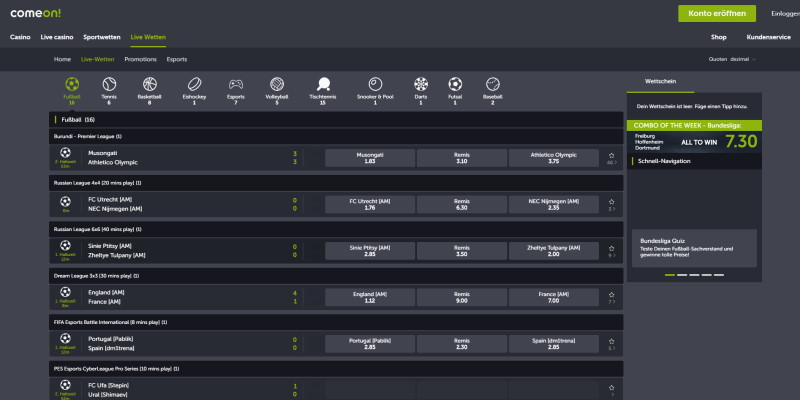Viewport: 800px width, 400px height.
Task: Favorite the Musongati vs Athletico Olympic match
Action: [x=612, y=156]
